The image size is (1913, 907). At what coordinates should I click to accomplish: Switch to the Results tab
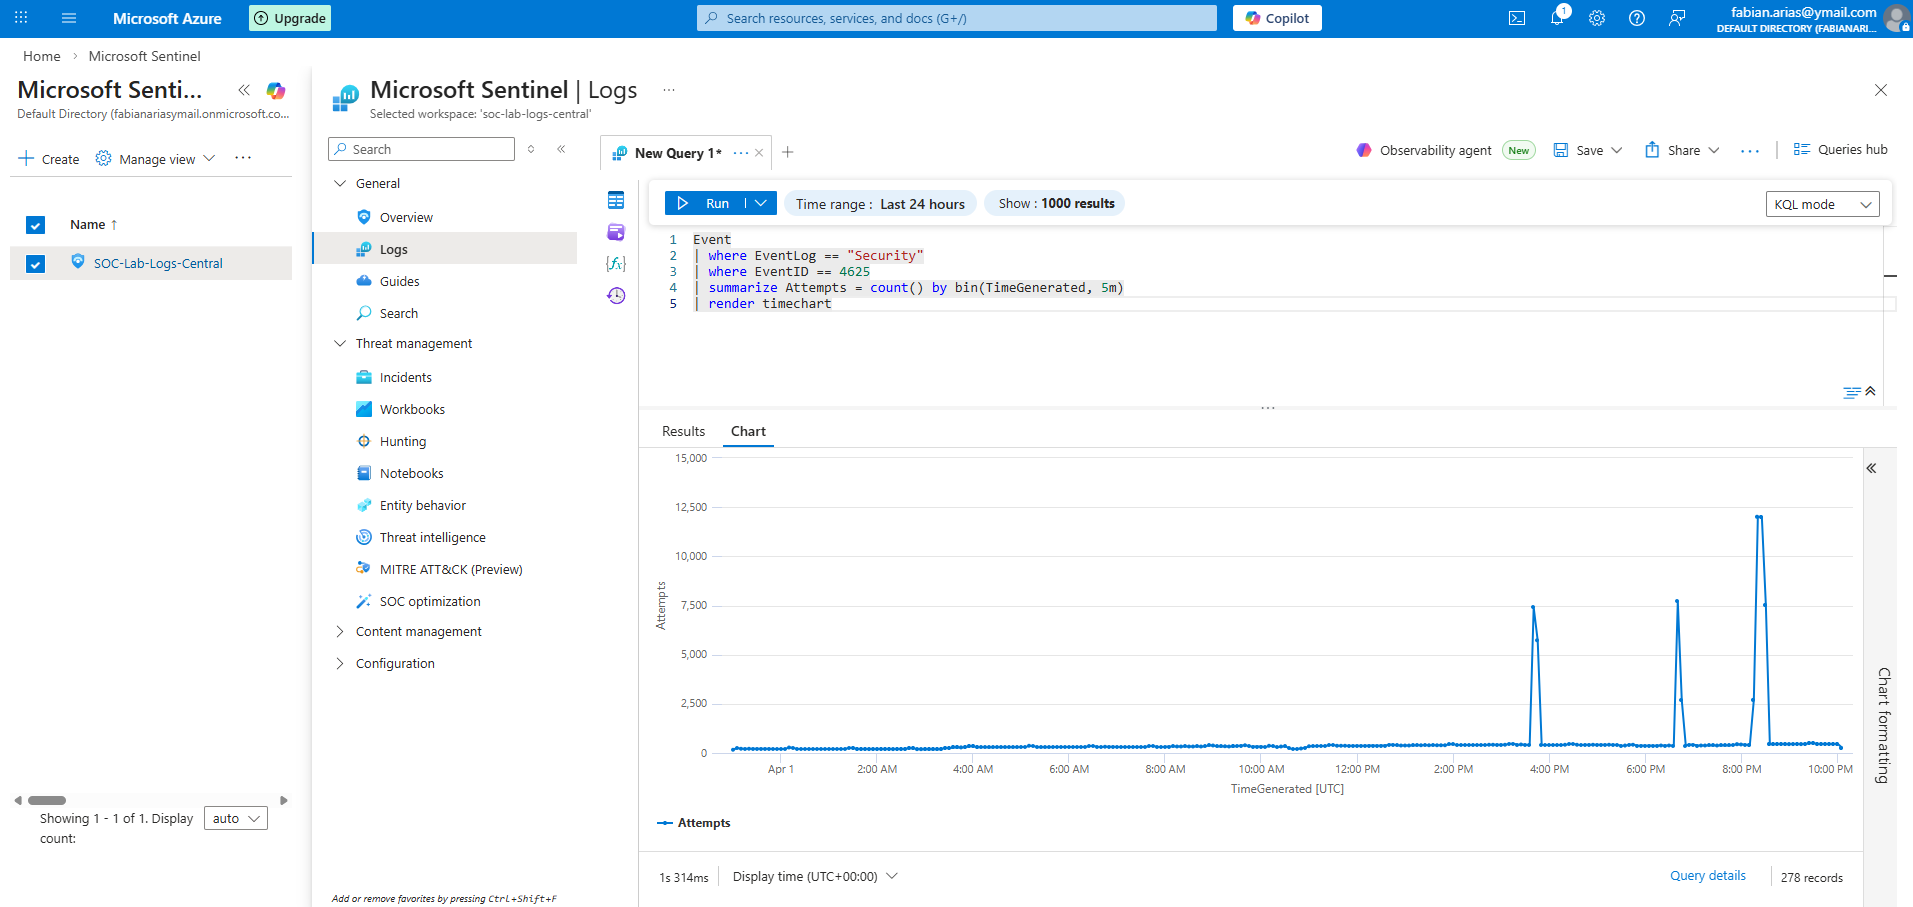tap(683, 432)
